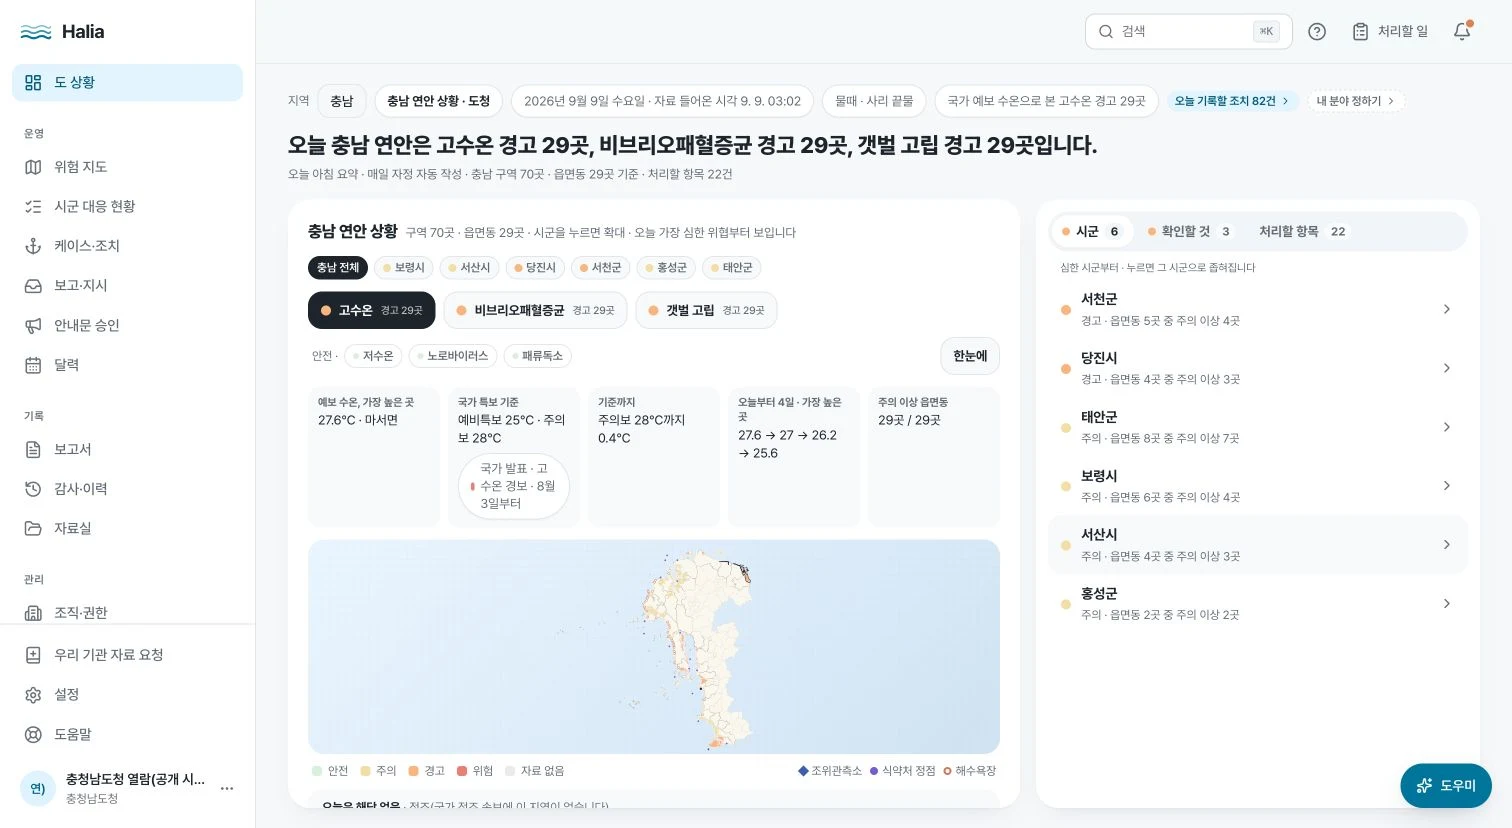Screen dimensions: 1512x828
Task: Focus the 검색 search field
Action: 1188,32
